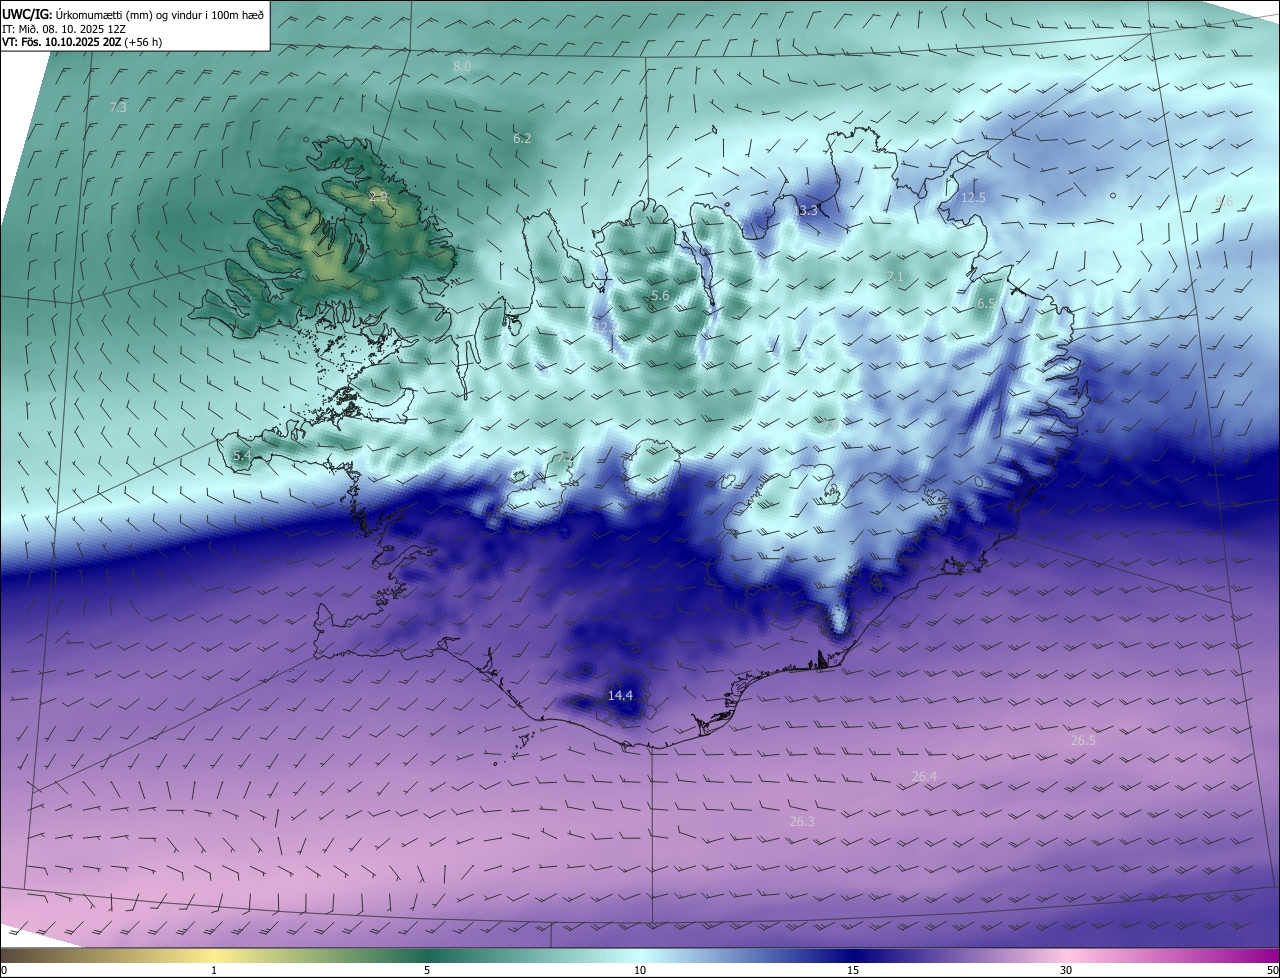This screenshot has height=978, width=1280.
Task: Click the 7.3 value in the northwest ocean
Action: (118, 106)
